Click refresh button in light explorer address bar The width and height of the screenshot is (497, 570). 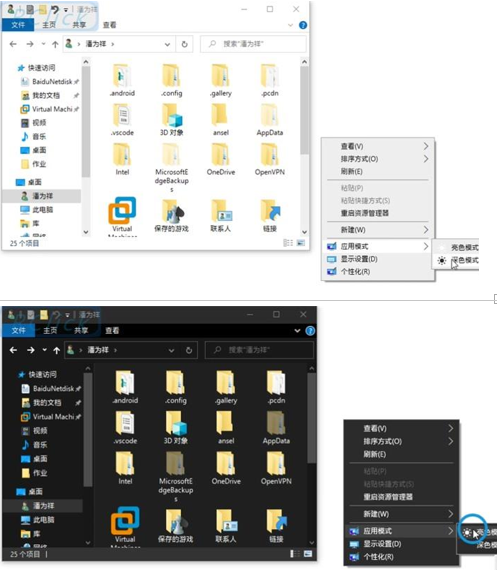pyautogui.click(x=184, y=44)
